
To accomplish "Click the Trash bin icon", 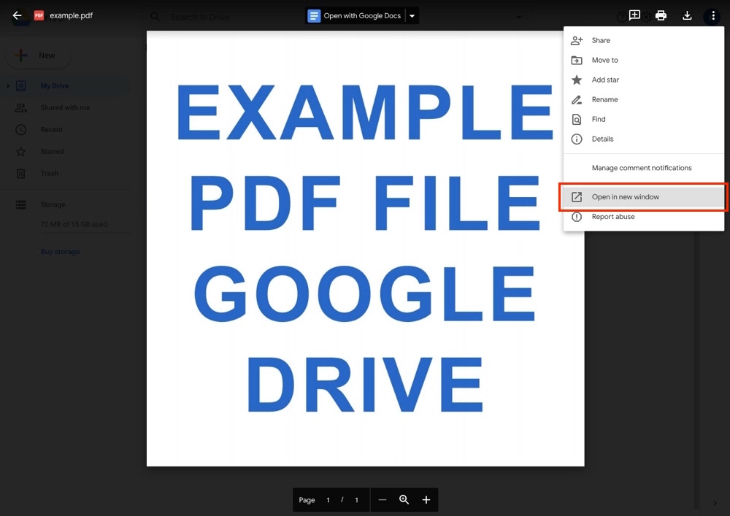I will [20, 173].
